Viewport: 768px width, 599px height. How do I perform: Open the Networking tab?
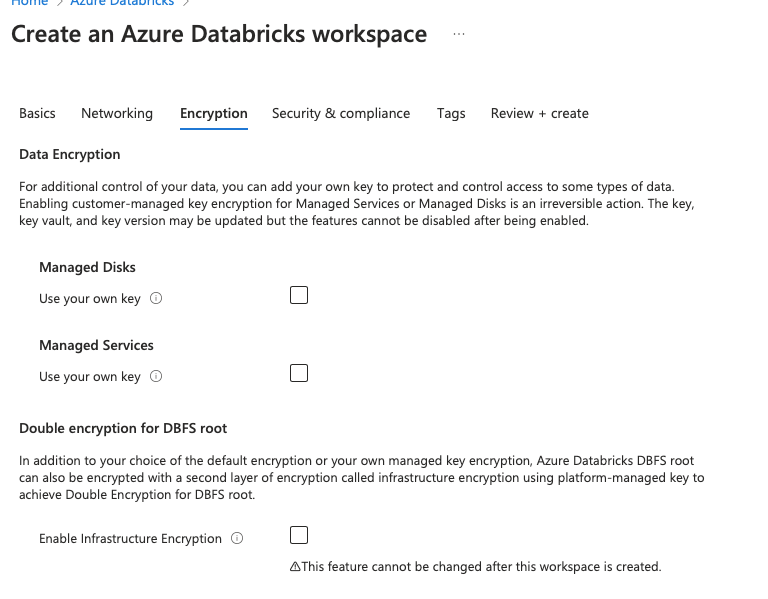point(117,113)
